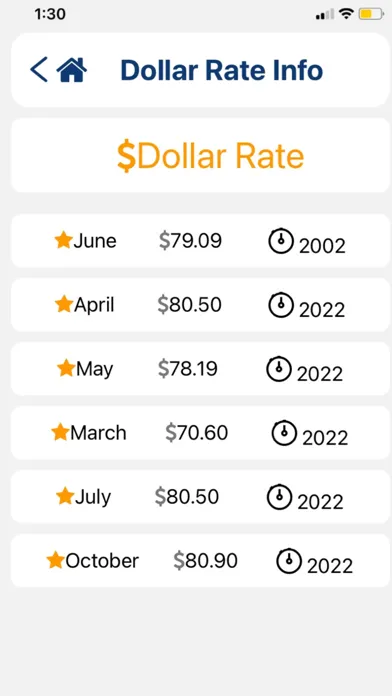
Task: Tap the $Dollar Rate banner
Action: click(x=200, y=155)
